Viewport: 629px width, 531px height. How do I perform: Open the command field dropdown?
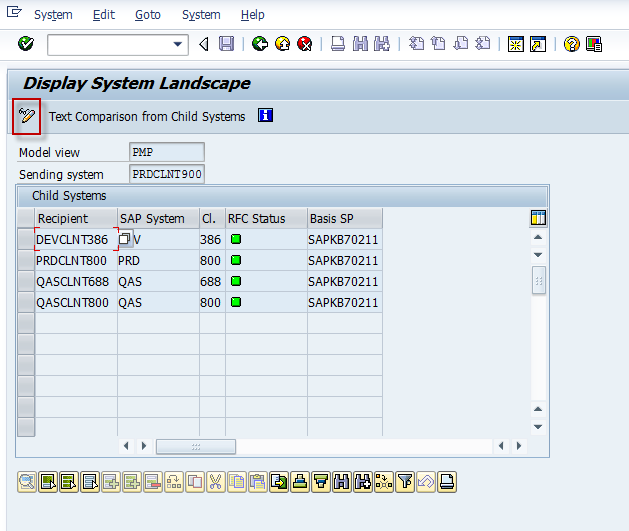[x=177, y=45]
